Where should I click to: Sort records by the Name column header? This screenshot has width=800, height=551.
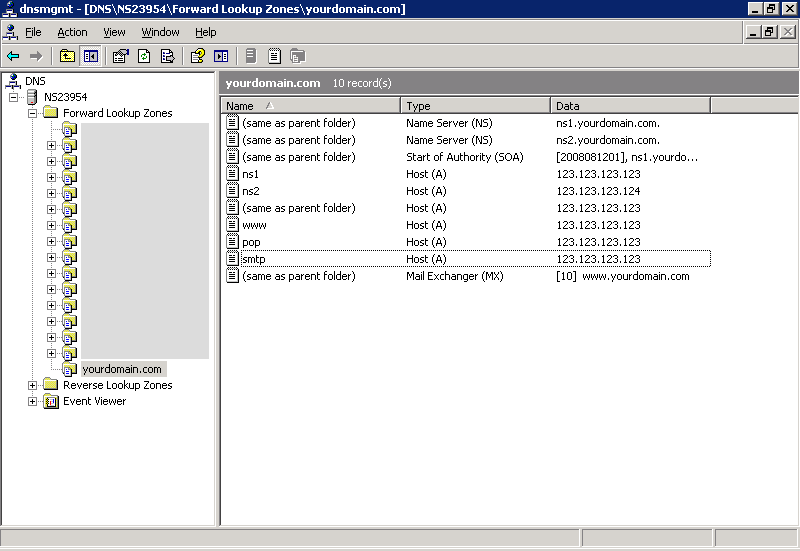311,106
